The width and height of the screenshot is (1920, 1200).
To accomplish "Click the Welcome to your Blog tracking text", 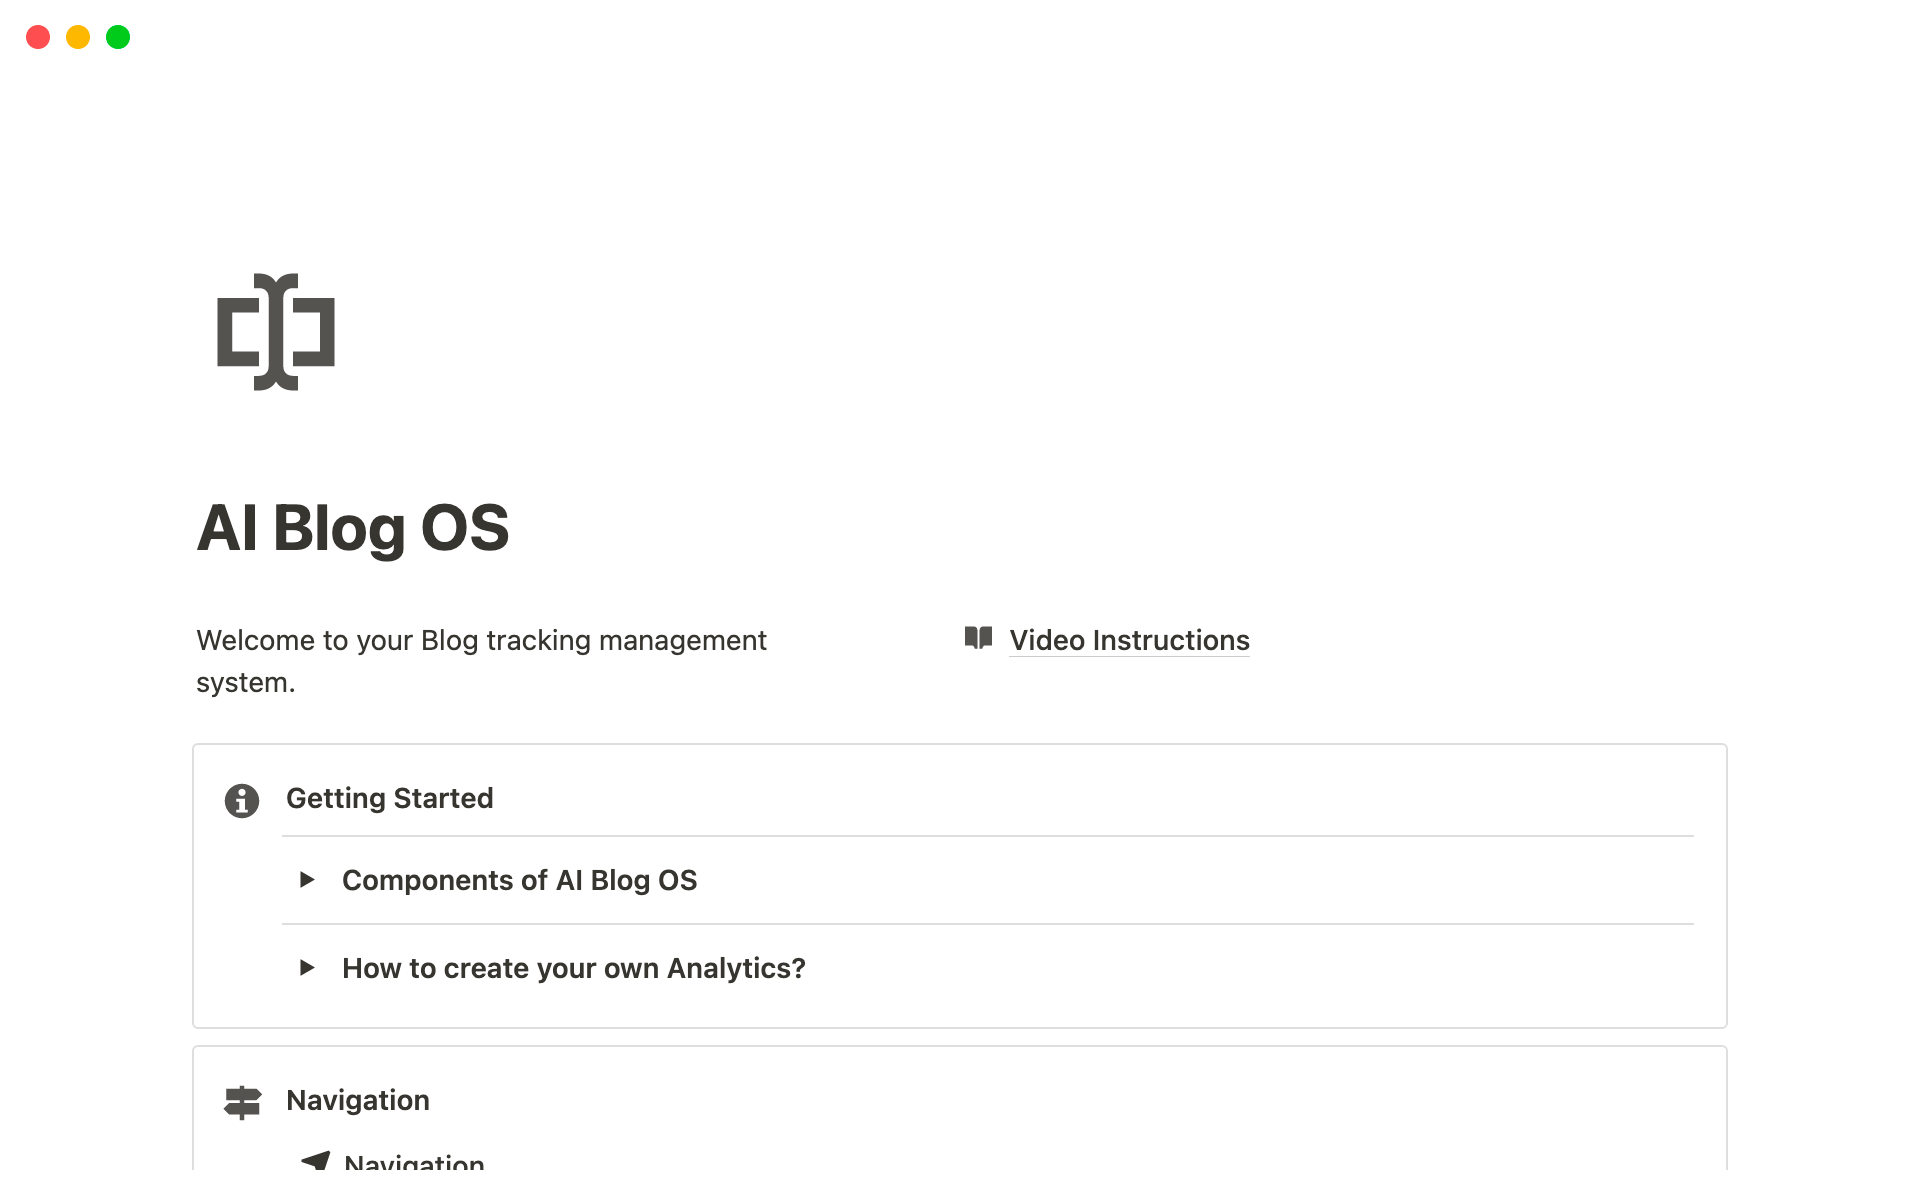I will coord(481,640).
